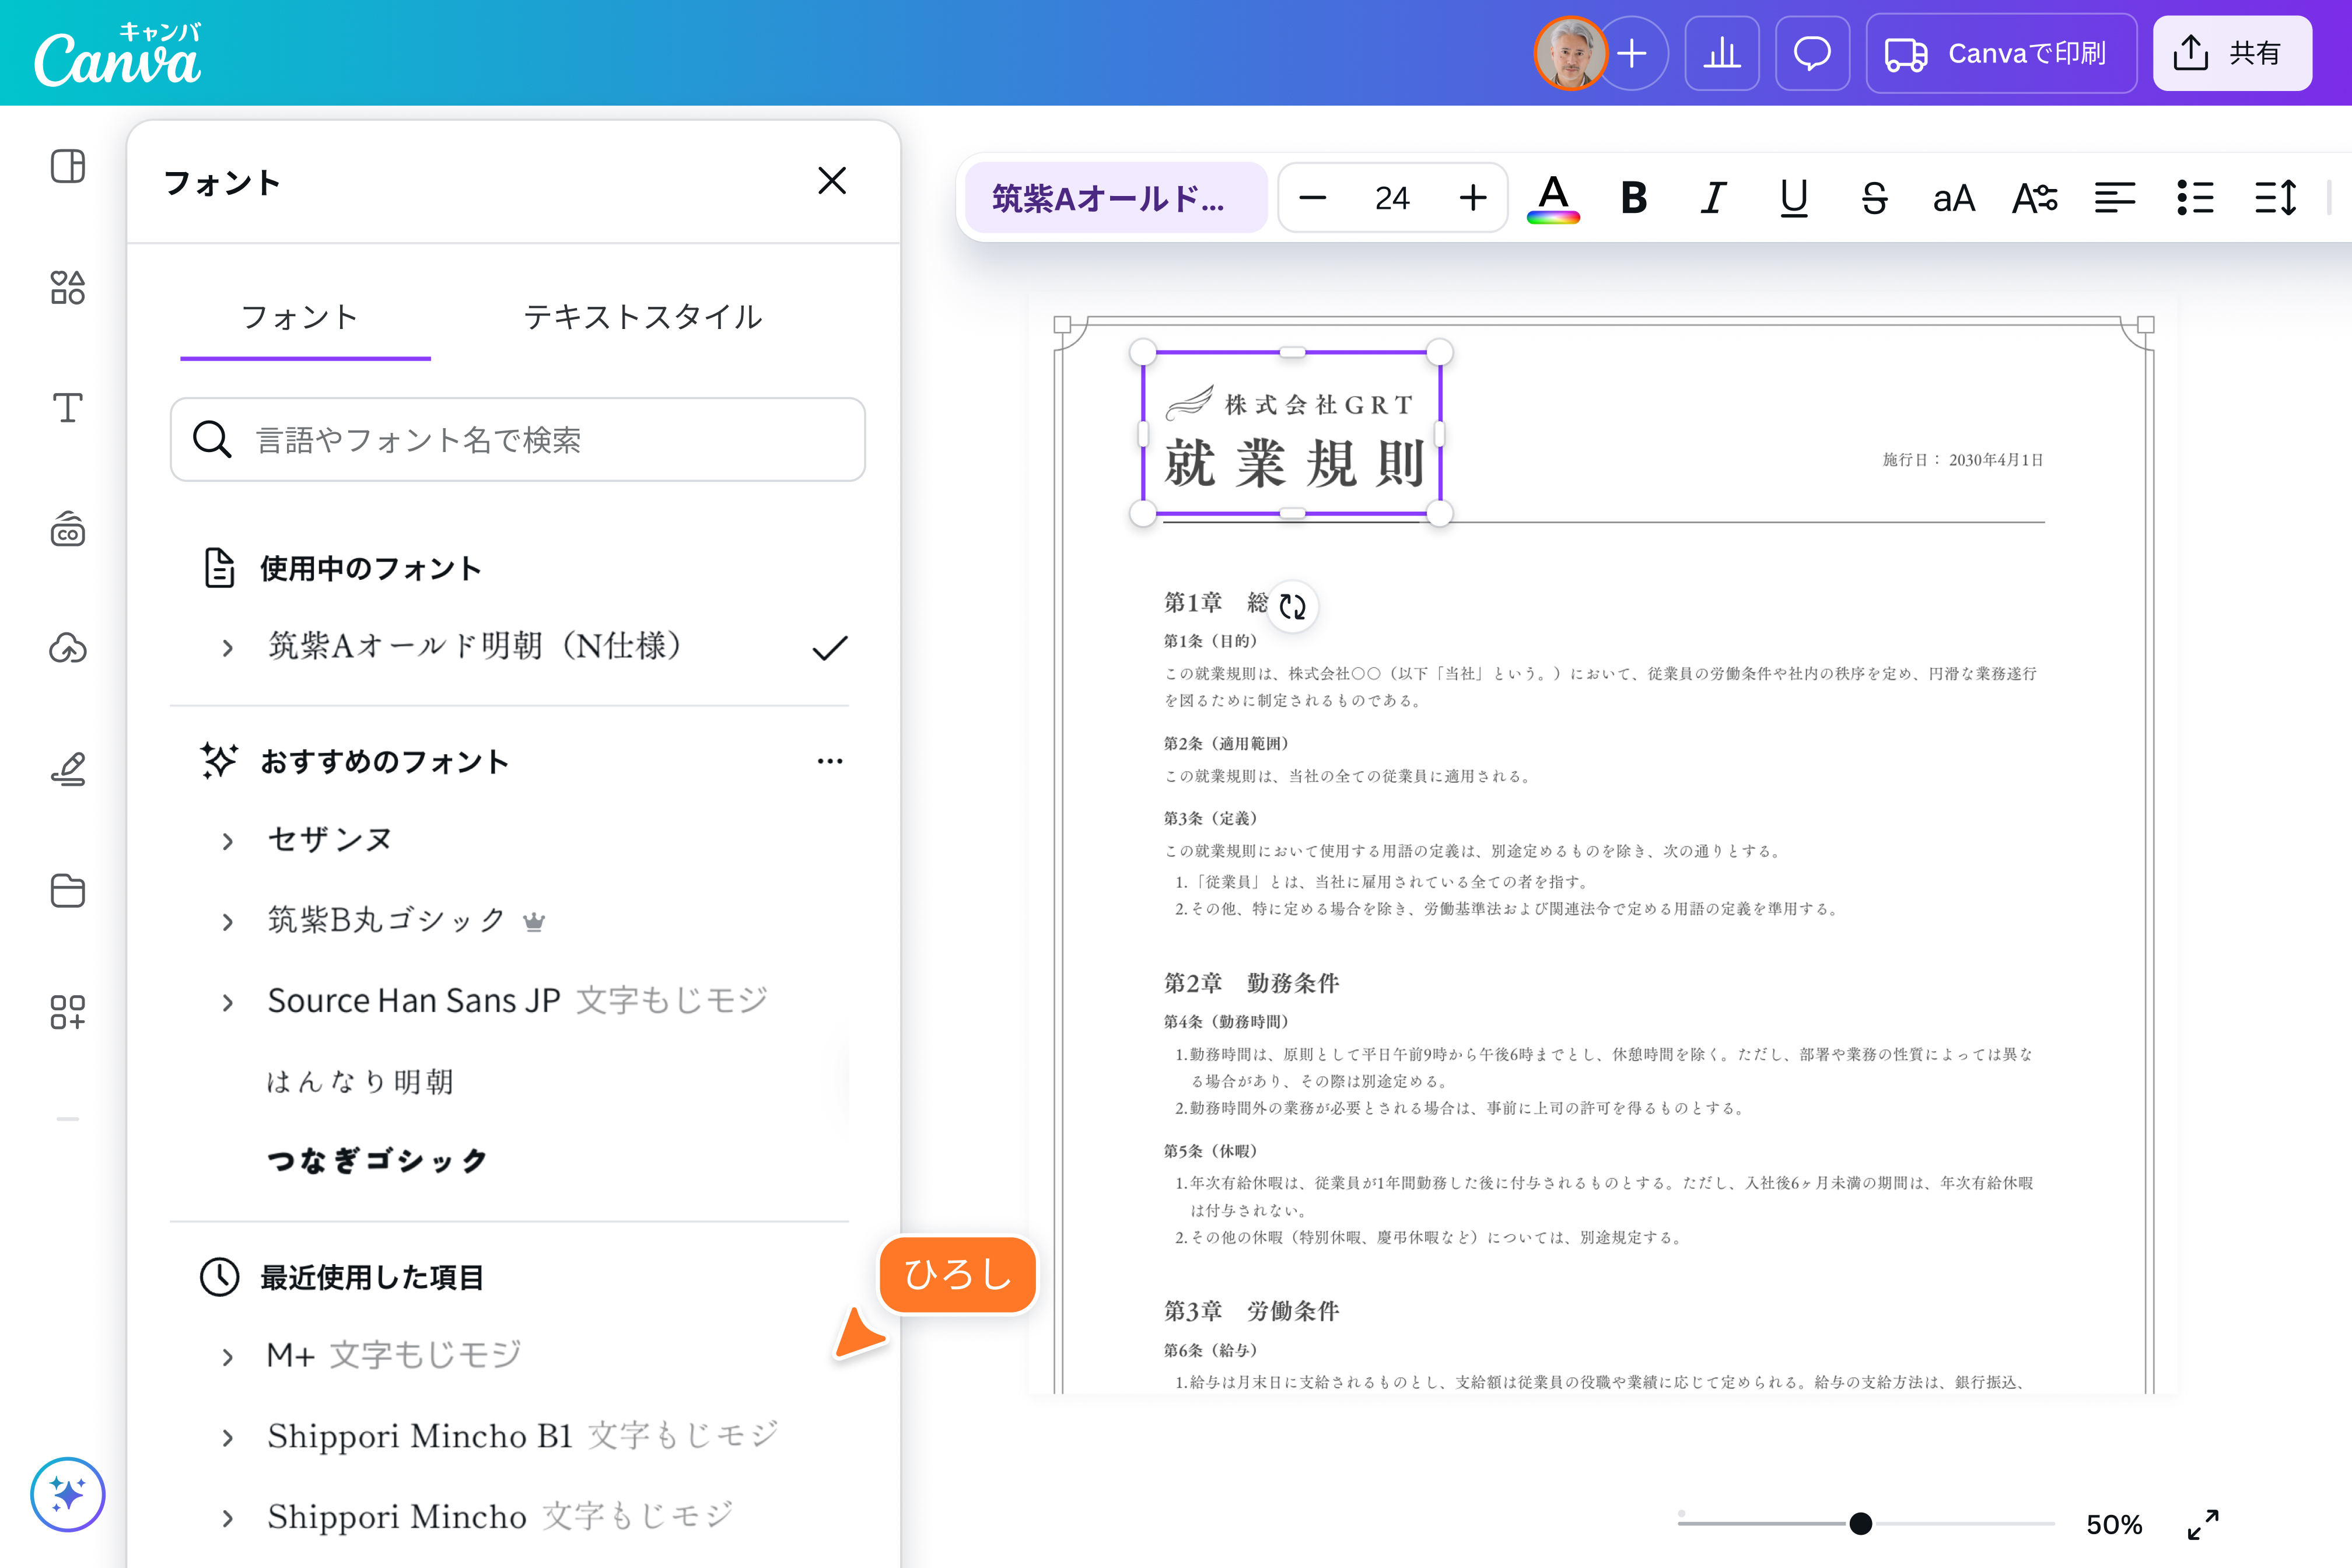Switch to the テキストスタイル tab
This screenshot has height=1568, width=2352.
[643, 317]
